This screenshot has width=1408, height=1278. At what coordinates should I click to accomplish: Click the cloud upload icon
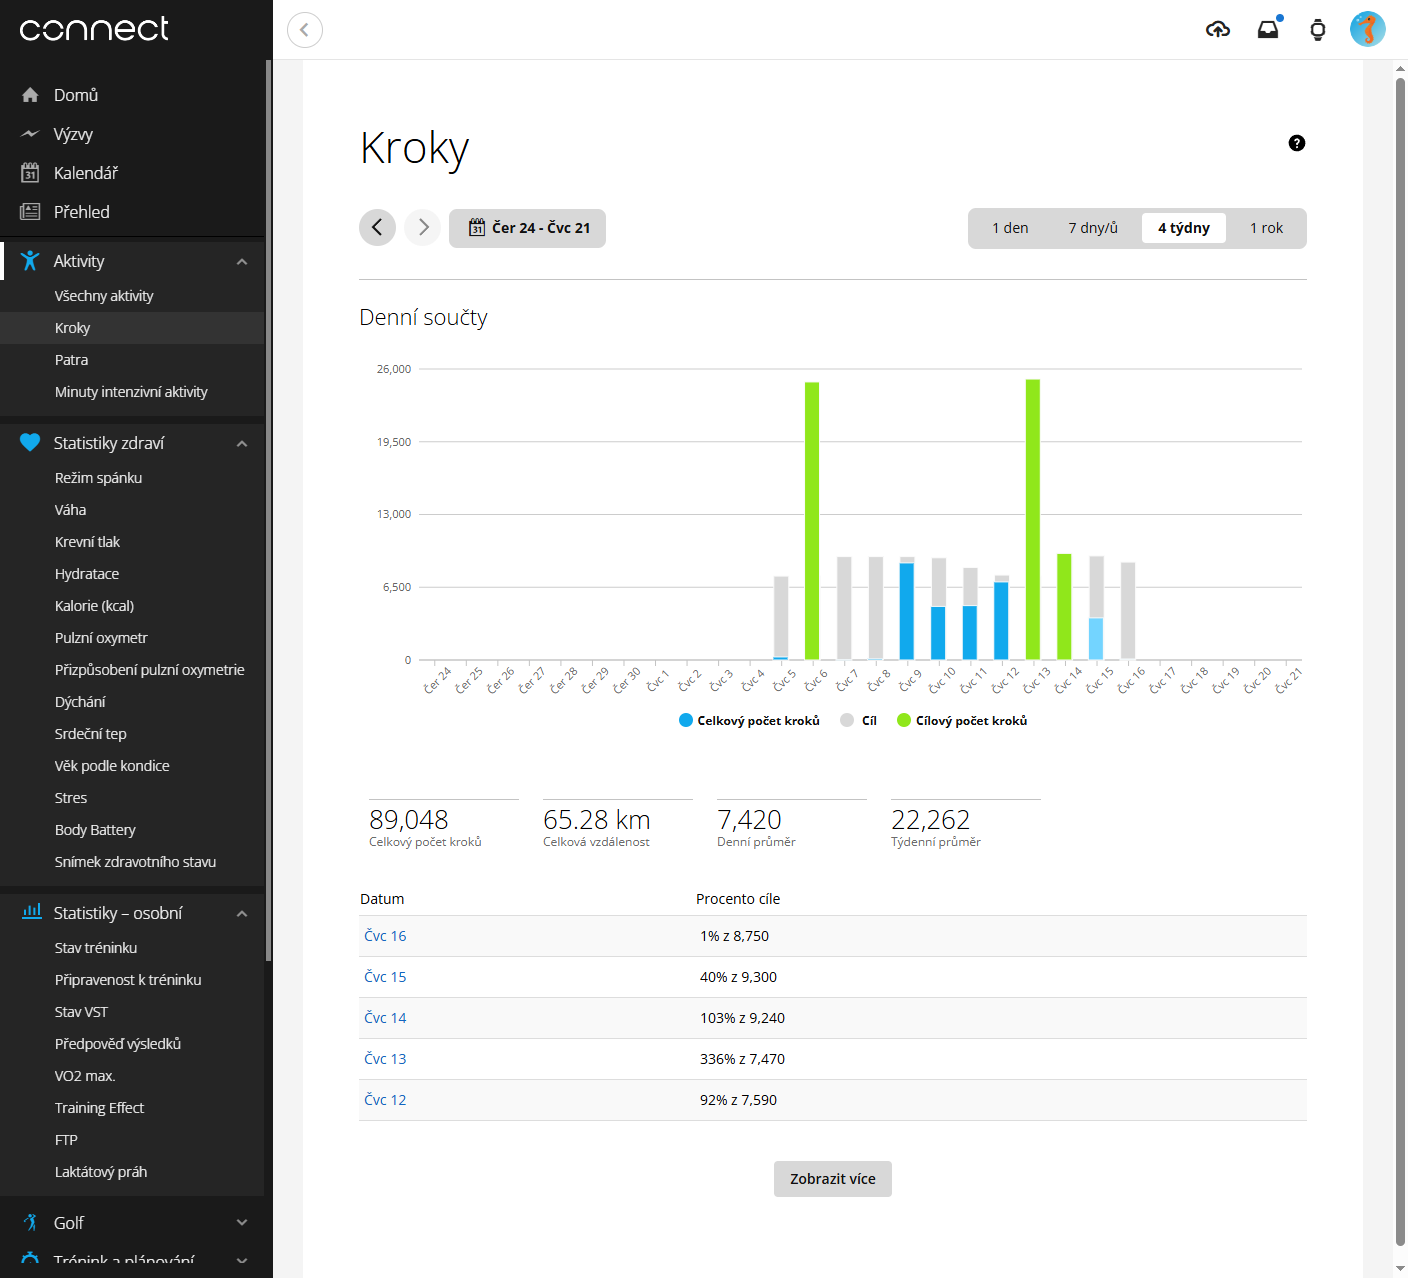1217,30
